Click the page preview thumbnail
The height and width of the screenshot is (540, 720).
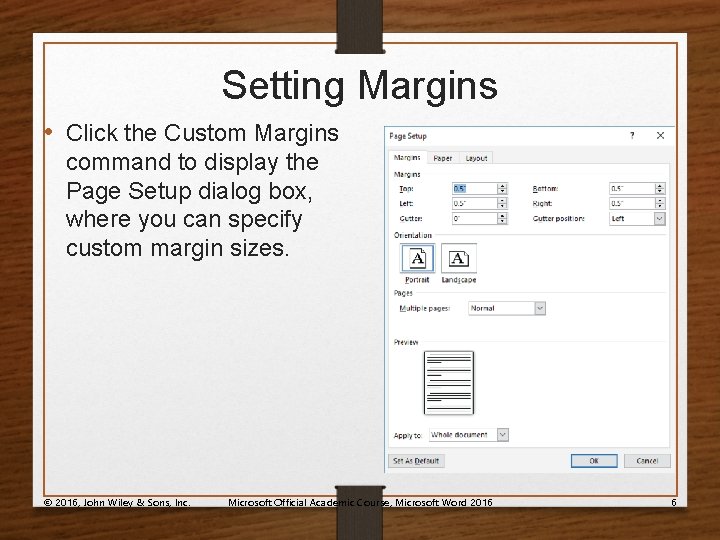click(449, 383)
